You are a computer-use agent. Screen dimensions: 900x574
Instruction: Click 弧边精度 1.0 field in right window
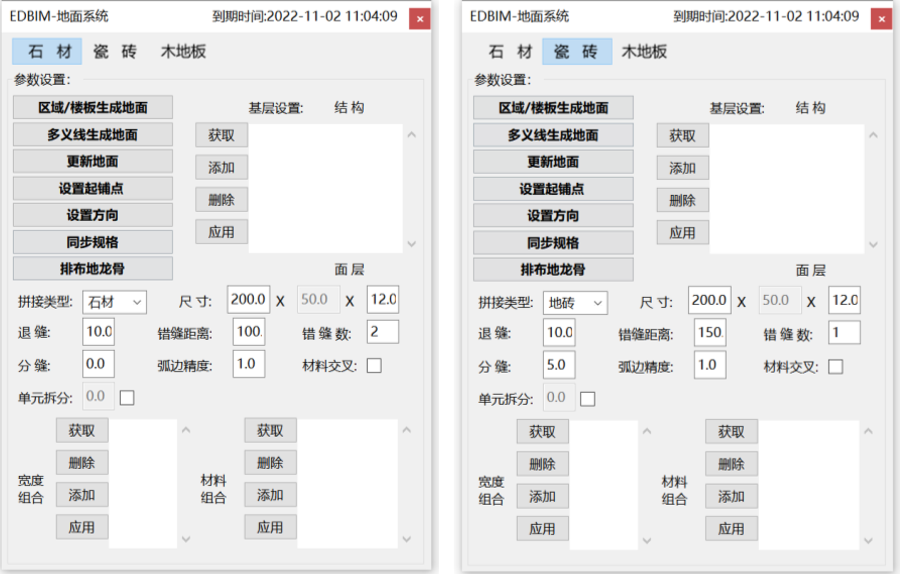710,364
